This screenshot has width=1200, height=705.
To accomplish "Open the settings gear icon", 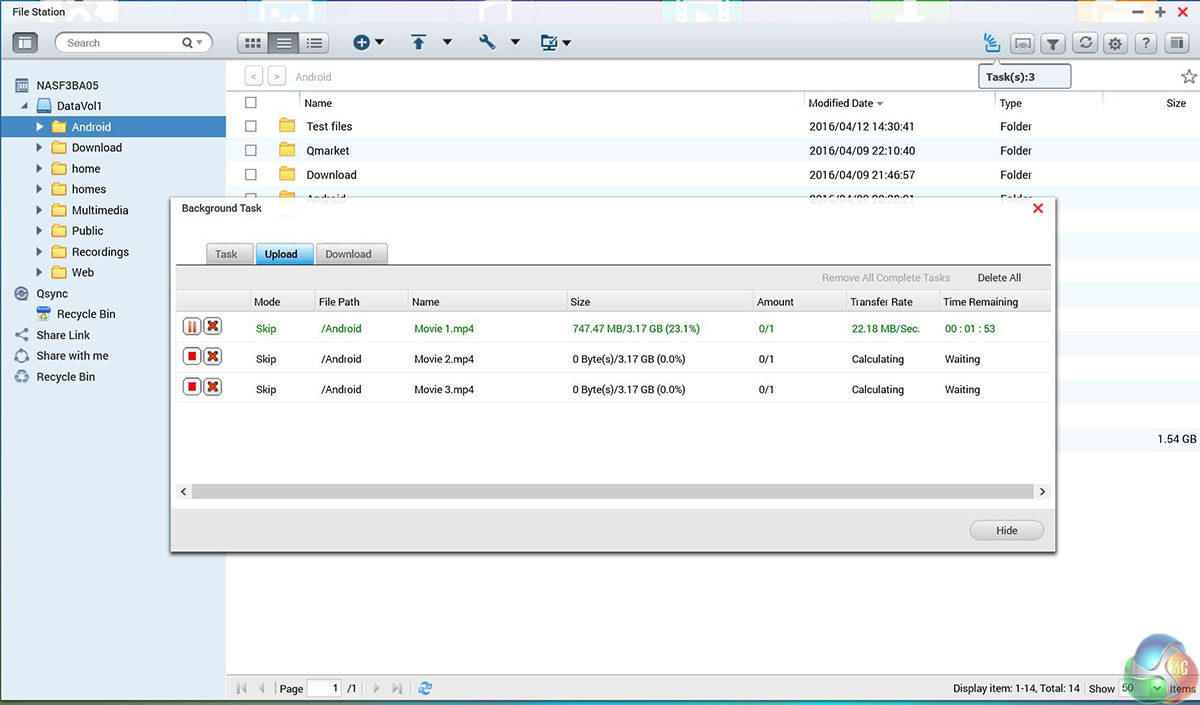I will point(1115,43).
